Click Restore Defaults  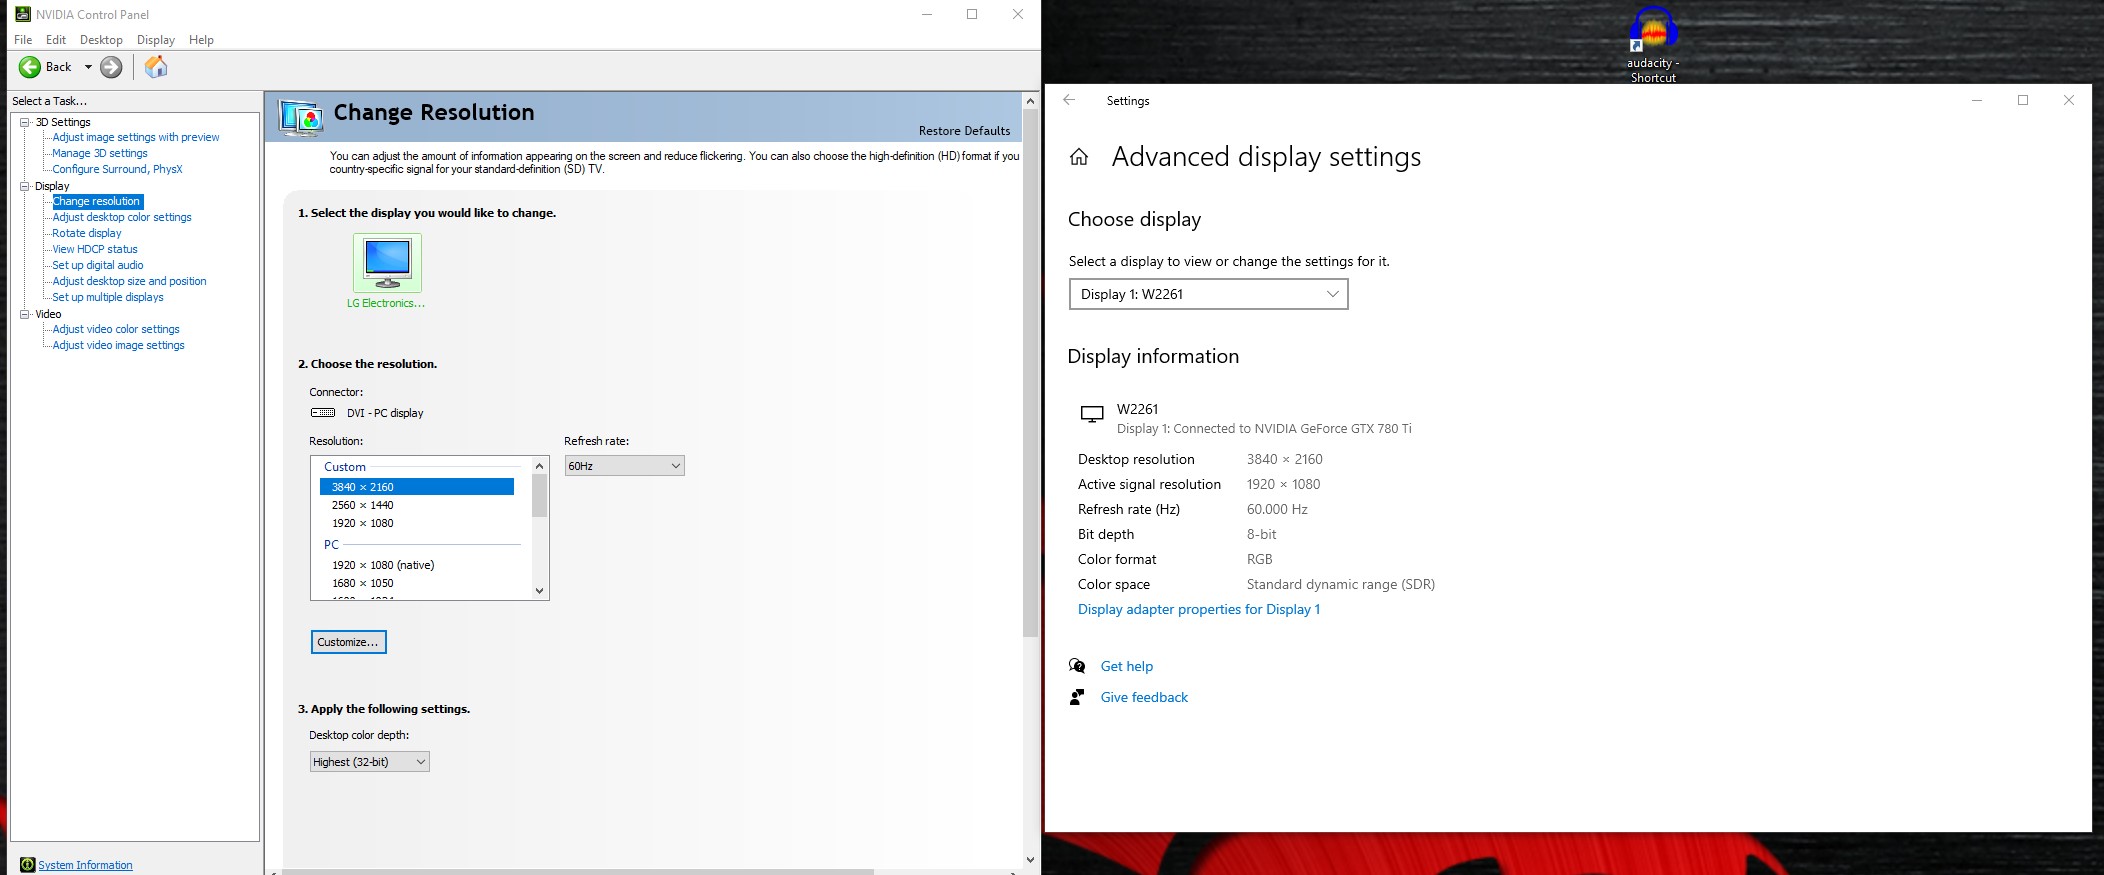(964, 131)
